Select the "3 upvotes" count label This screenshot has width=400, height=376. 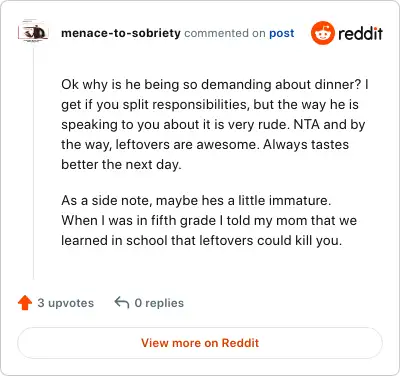point(66,303)
